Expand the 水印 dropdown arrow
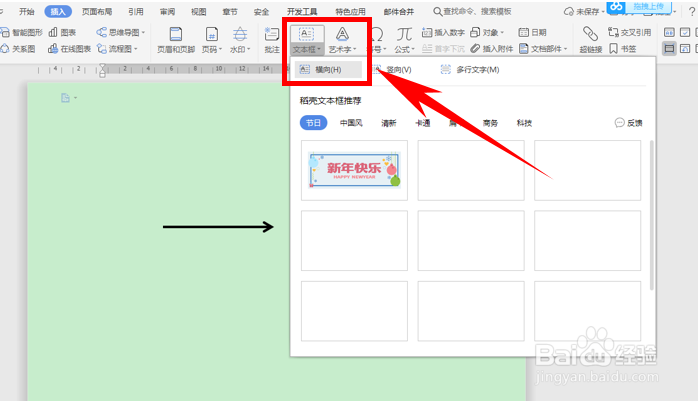Viewport: 698px width, 401px height. (x=248, y=49)
